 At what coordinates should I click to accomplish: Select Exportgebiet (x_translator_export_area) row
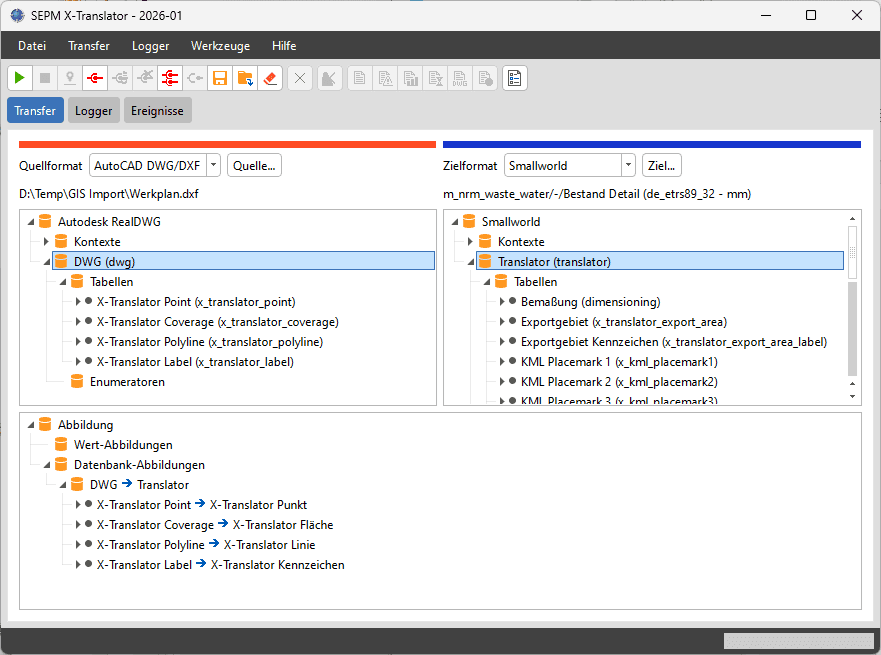(x=624, y=322)
